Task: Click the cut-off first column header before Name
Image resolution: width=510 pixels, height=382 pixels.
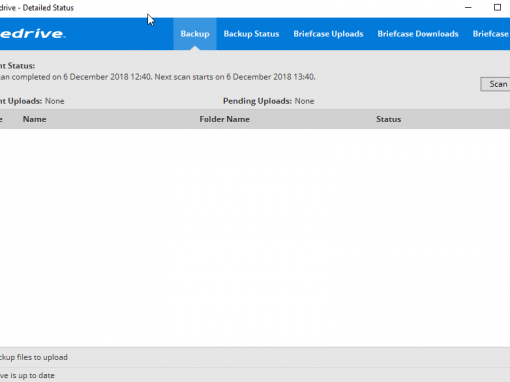Action: (x=1, y=119)
